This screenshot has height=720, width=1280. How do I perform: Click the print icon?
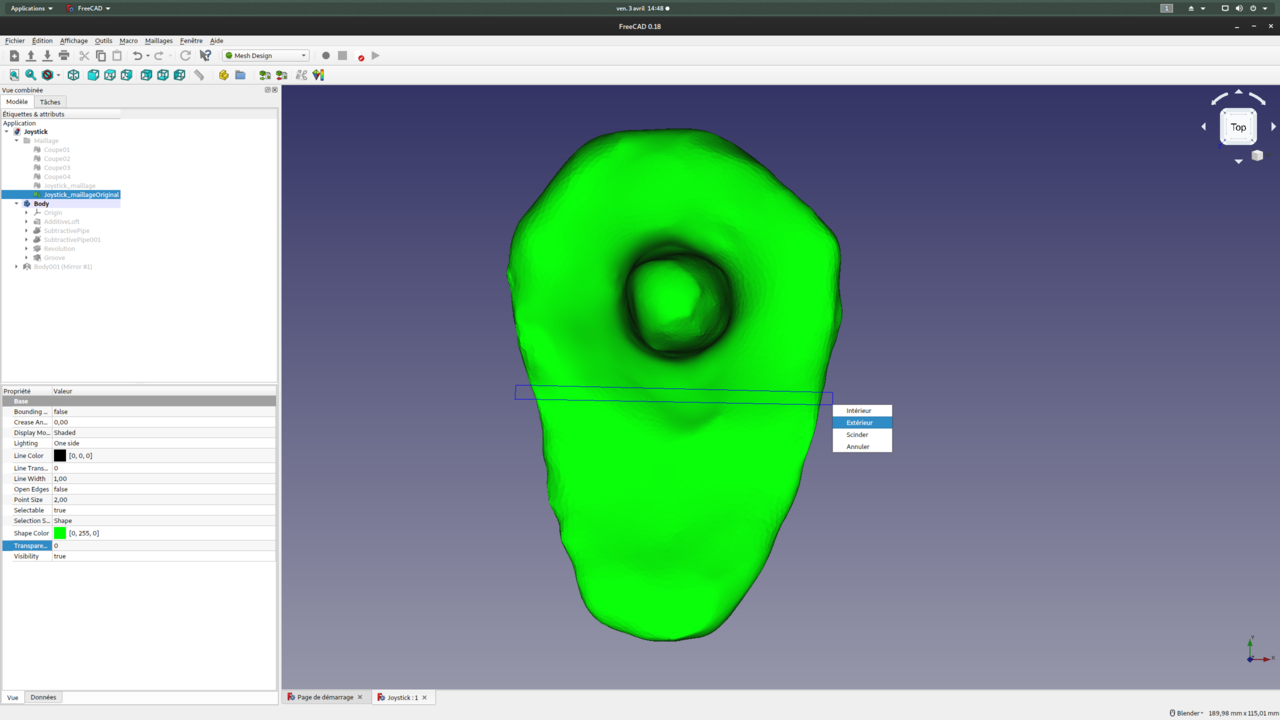[x=64, y=56]
